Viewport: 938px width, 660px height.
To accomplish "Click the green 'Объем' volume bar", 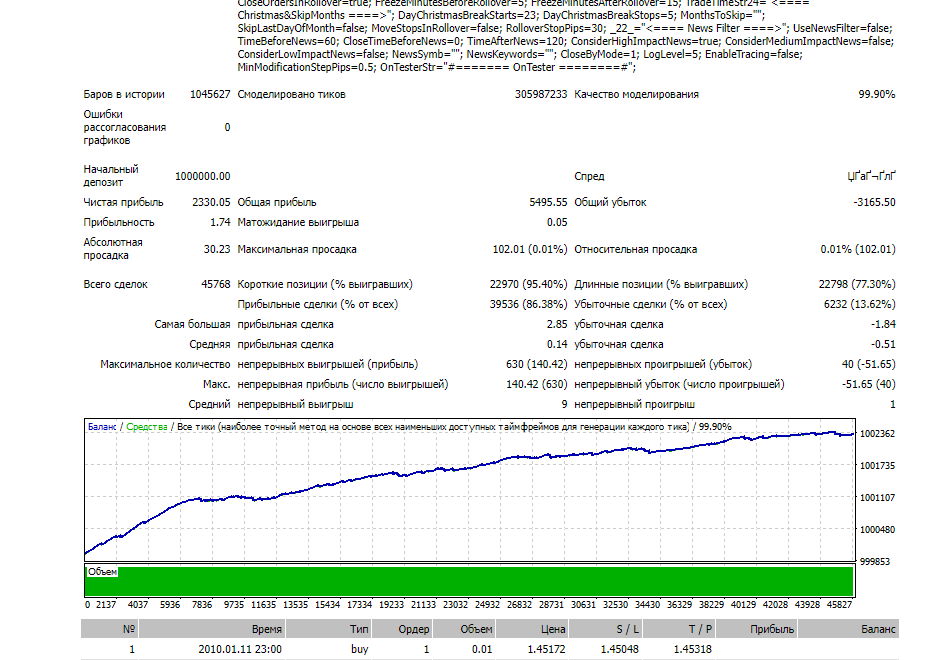I will click(470, 581).
